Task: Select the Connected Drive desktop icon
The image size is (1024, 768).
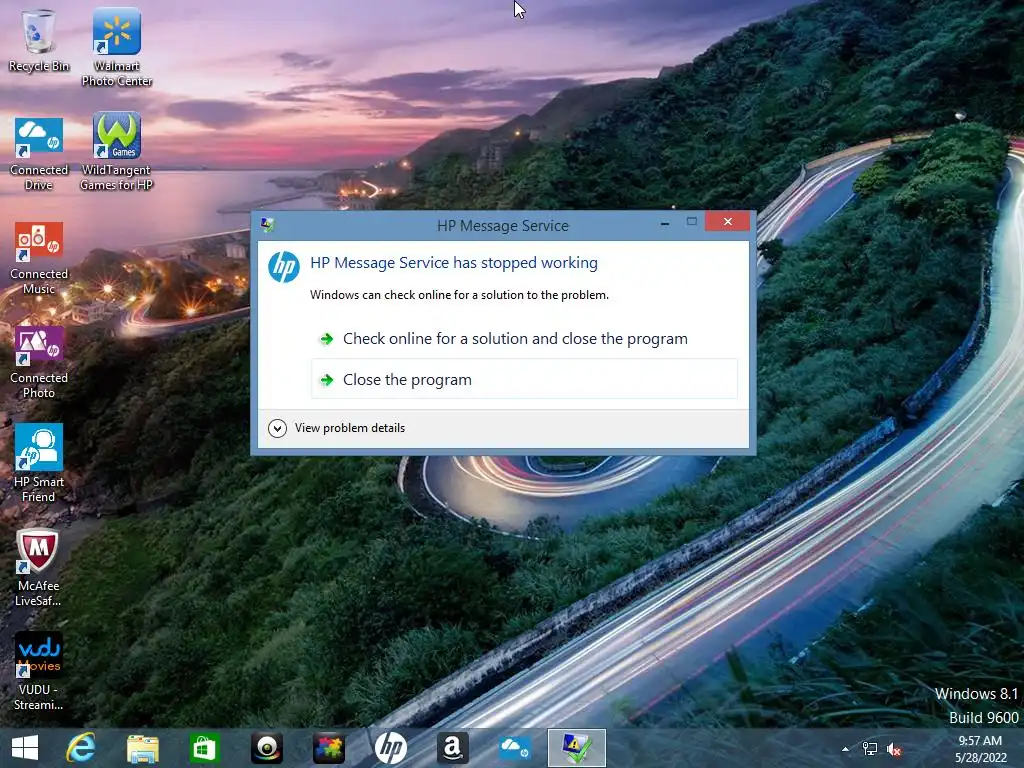Action: pos(39,153)
